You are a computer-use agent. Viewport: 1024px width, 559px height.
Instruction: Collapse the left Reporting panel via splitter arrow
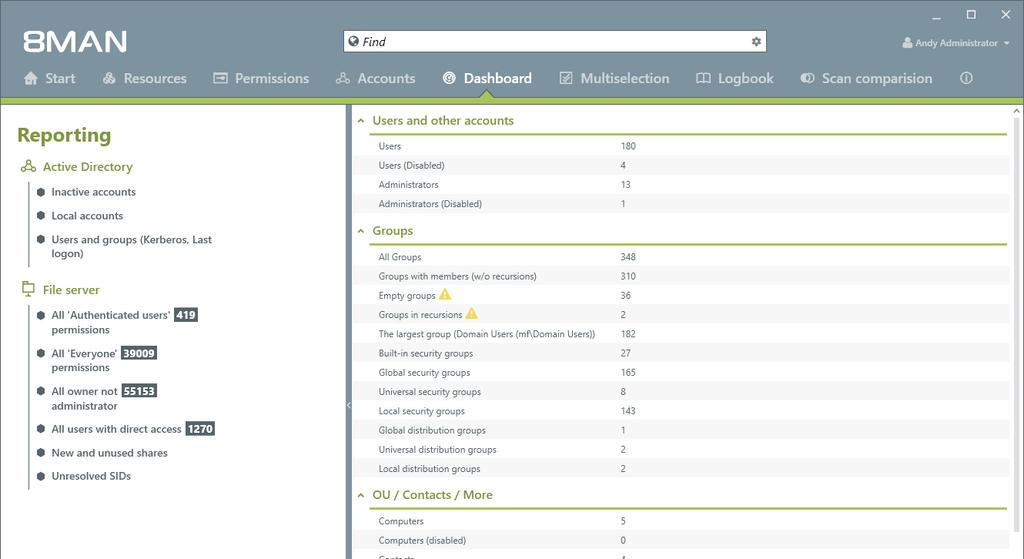point(349,405)
